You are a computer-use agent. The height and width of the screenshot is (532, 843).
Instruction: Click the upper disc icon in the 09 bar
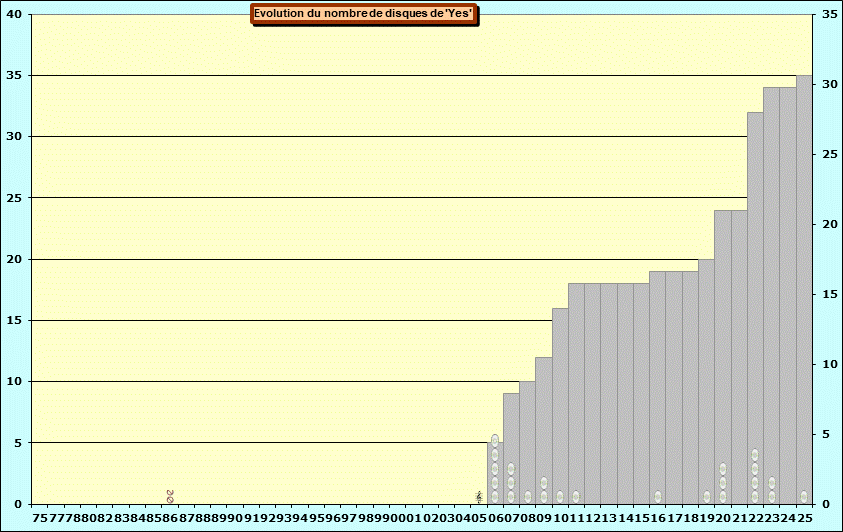tap(544, 483)
